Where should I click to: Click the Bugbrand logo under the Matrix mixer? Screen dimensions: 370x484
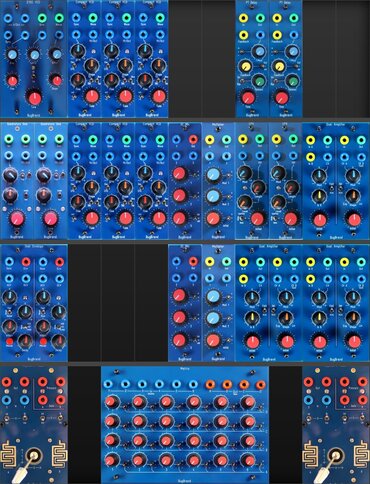185,481
